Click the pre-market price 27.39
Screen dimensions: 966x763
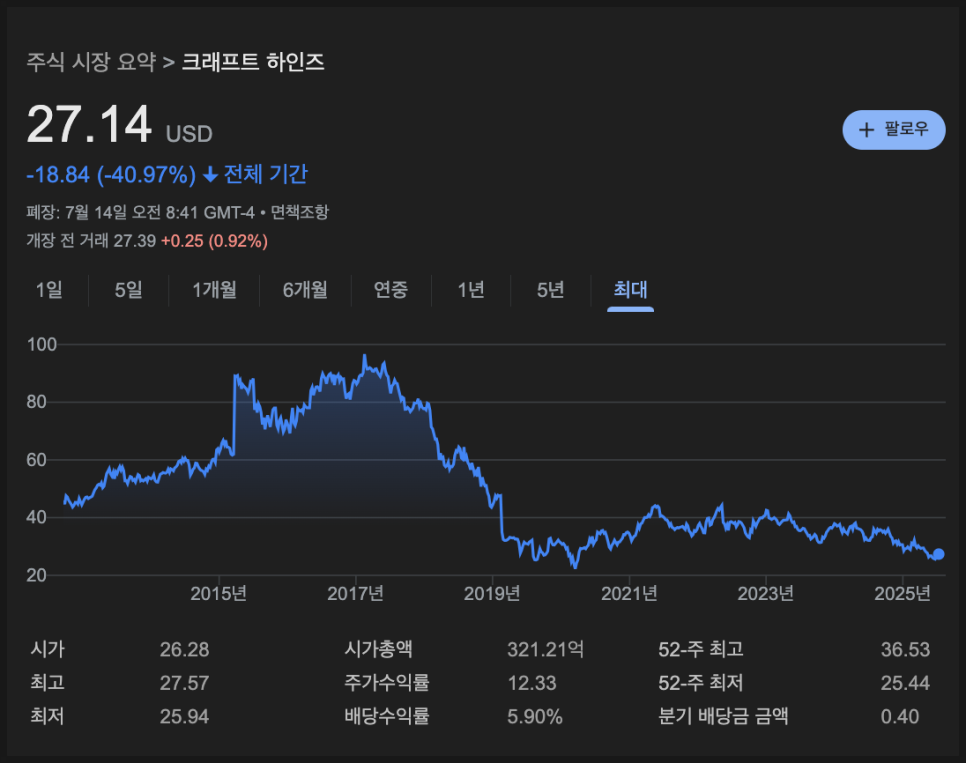tap(135, 241)
